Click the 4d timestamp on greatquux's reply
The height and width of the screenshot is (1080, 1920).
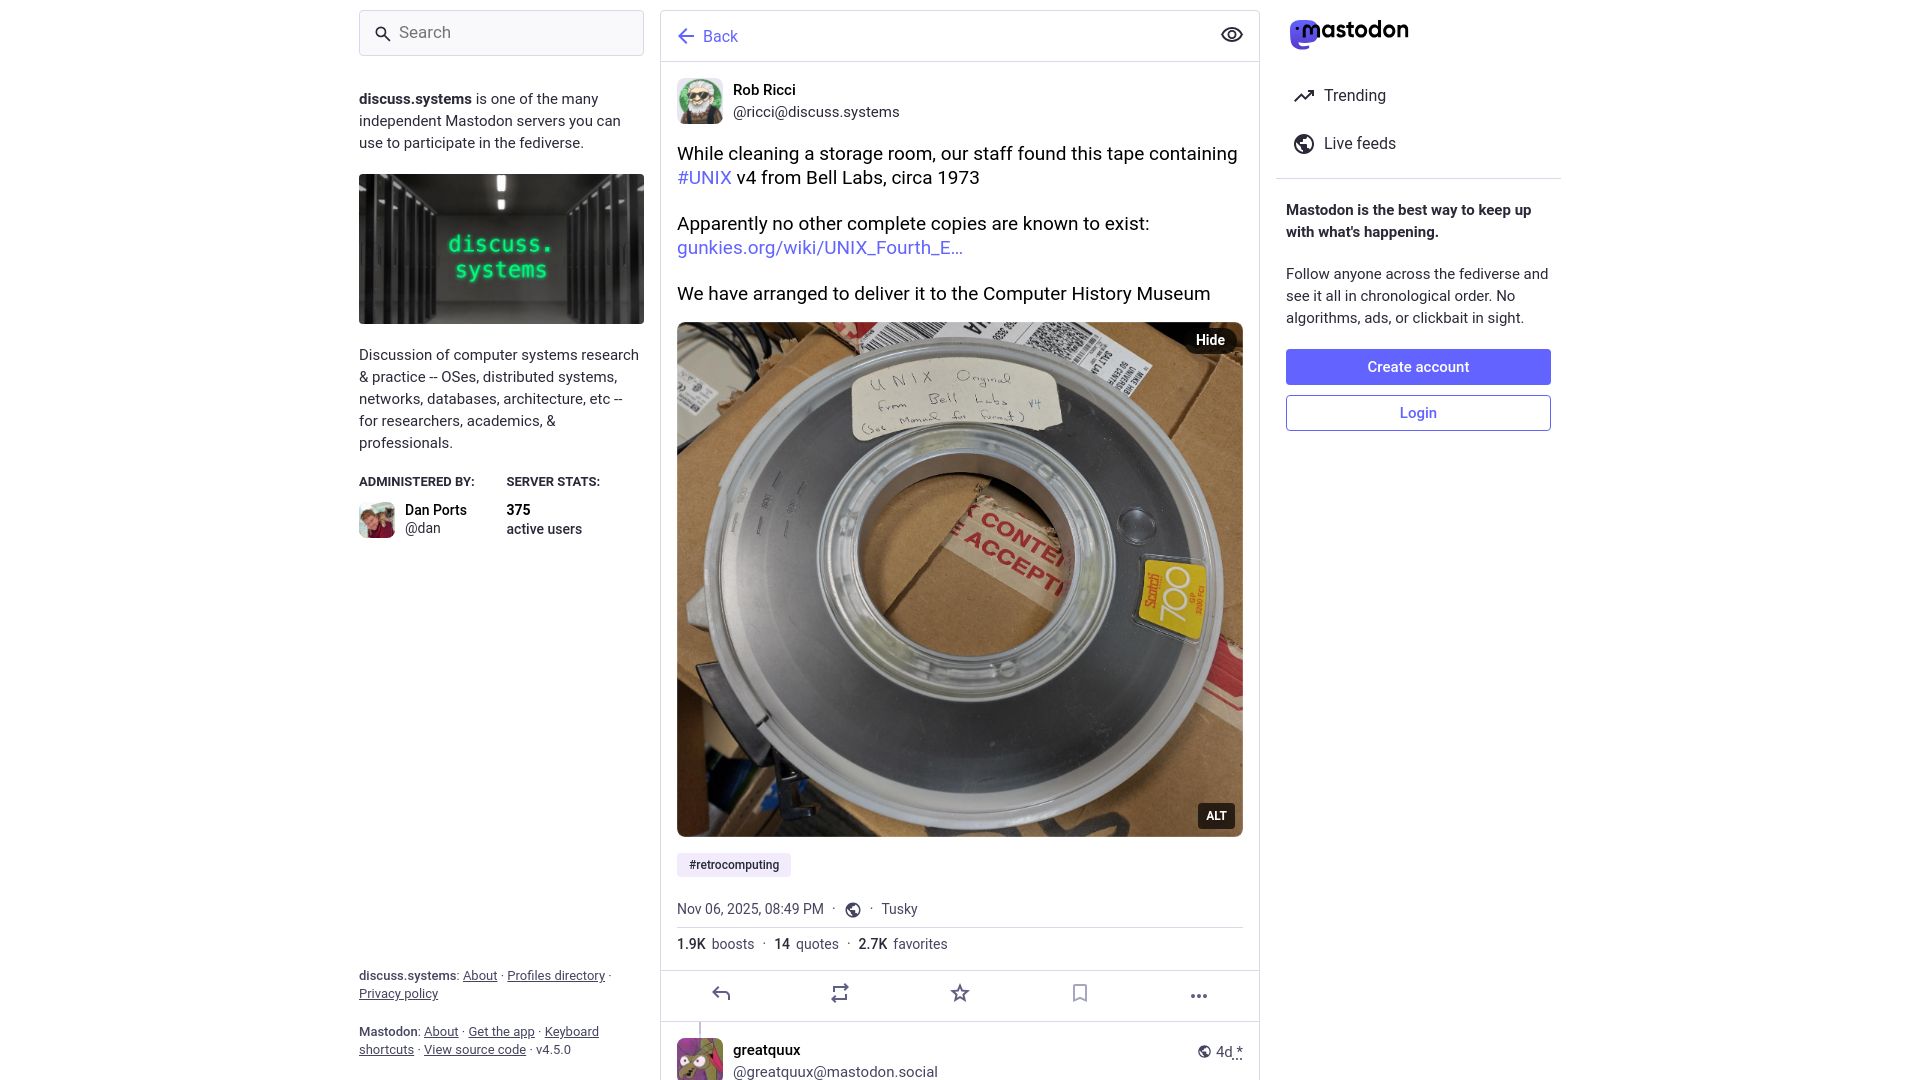click(1228, 1052)
